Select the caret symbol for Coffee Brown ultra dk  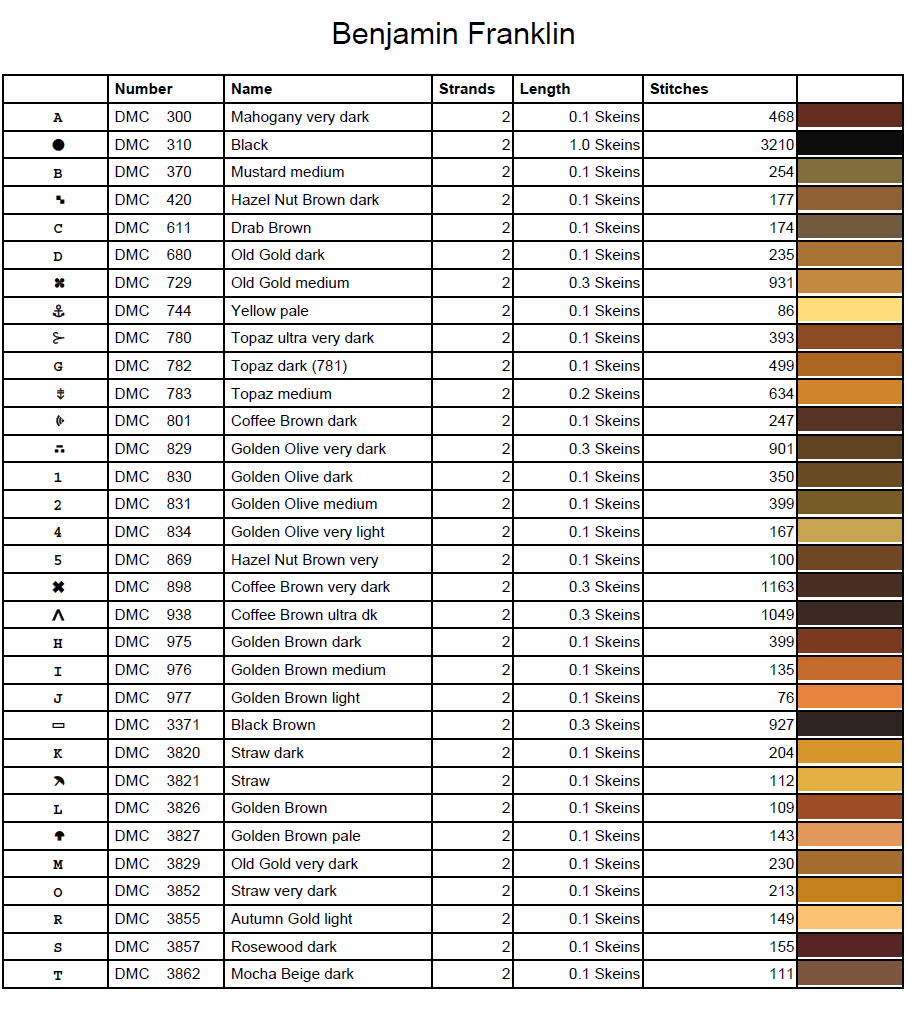click(58, 615)
